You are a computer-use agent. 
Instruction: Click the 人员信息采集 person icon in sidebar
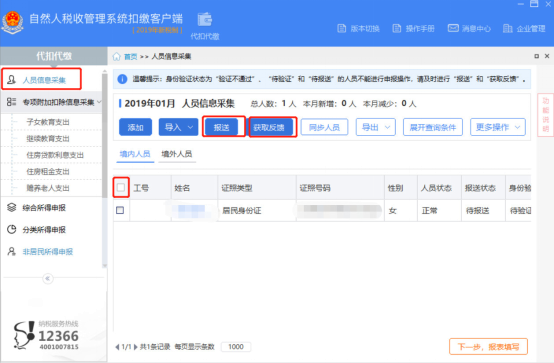pyautogui.click(x=11, y=80)
